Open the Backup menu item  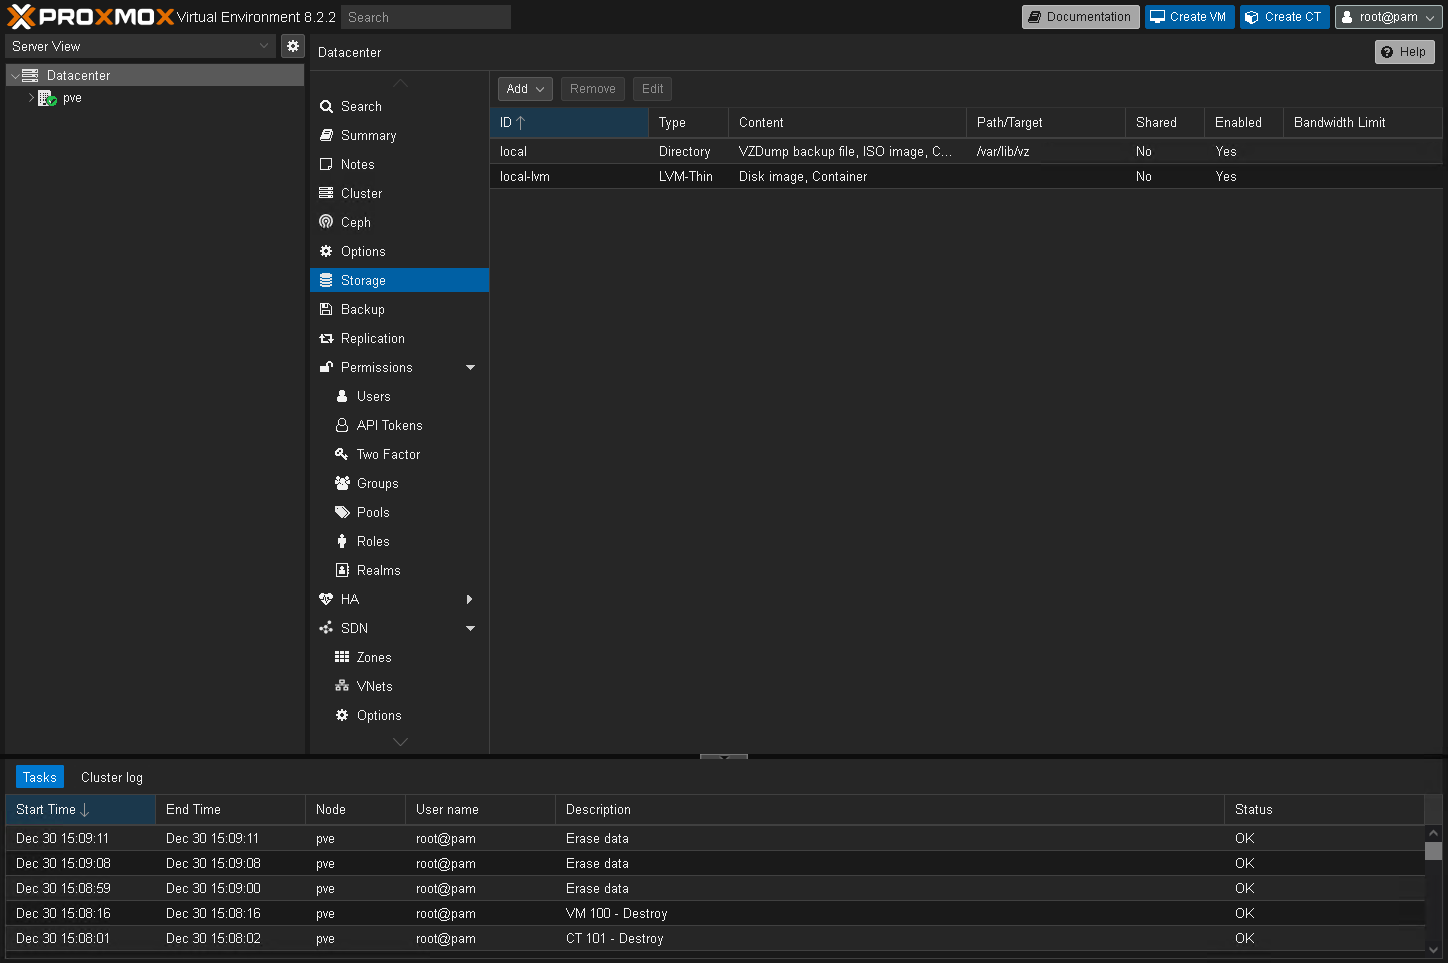coord(363,310)
